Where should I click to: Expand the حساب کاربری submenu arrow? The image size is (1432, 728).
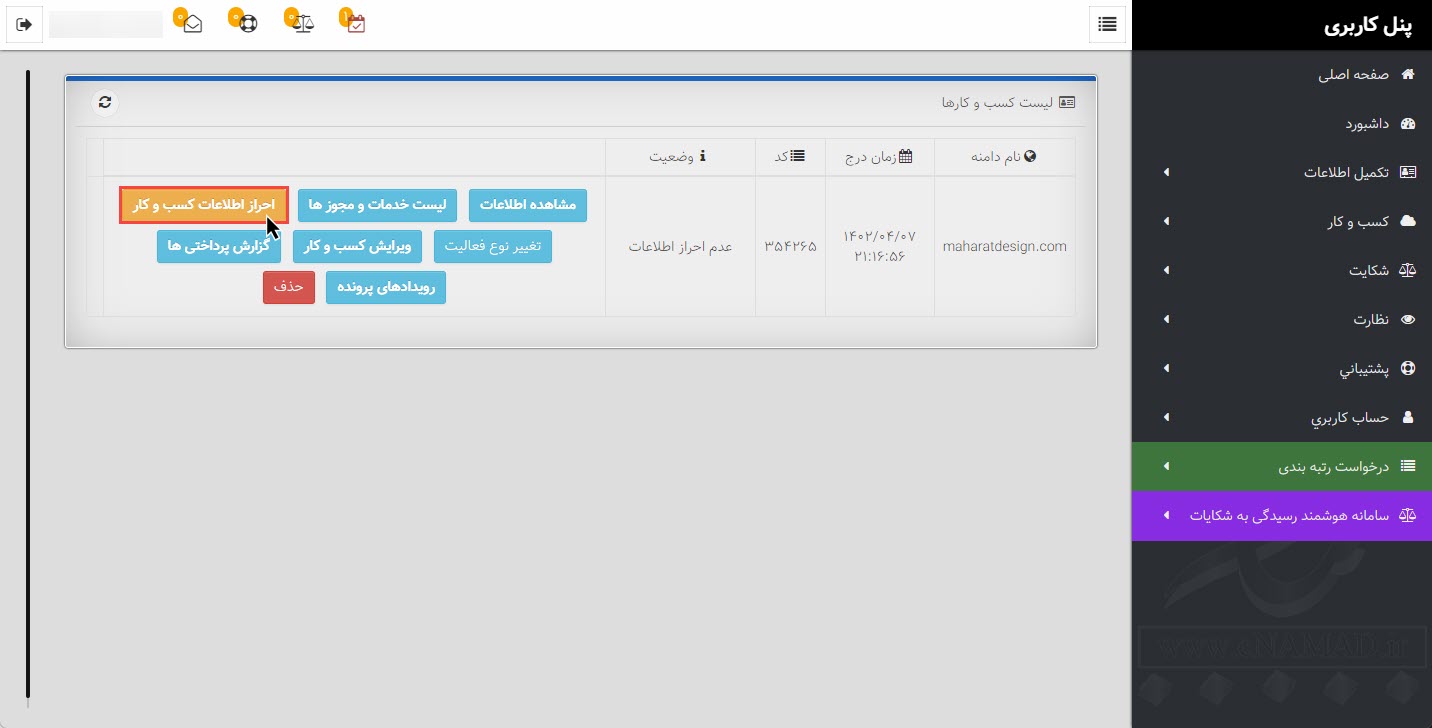pos(1166,417)
